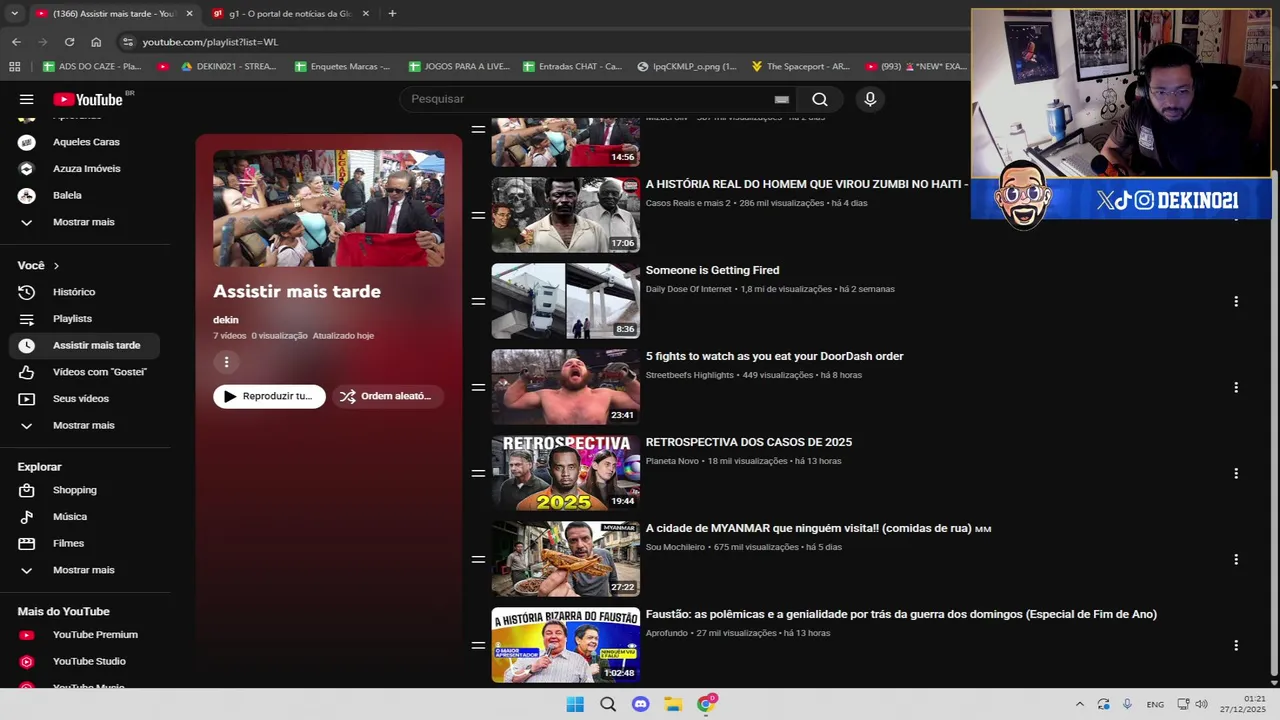Switch to Assistir mais tarde browser tab

[x=113, y=14]
